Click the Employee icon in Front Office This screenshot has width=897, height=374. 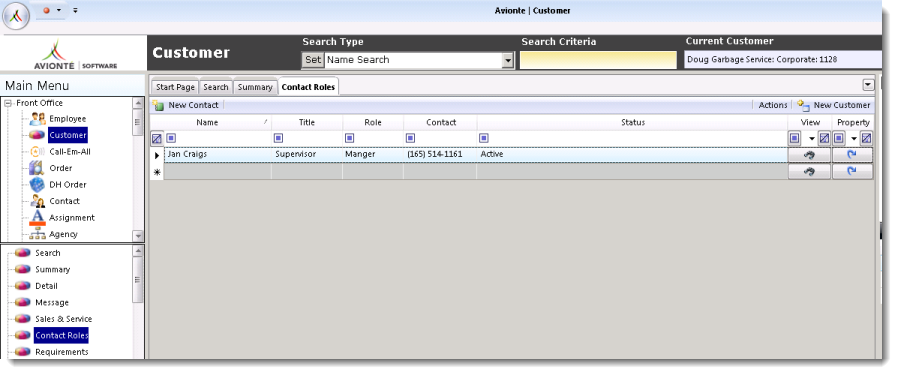[38, 119]
